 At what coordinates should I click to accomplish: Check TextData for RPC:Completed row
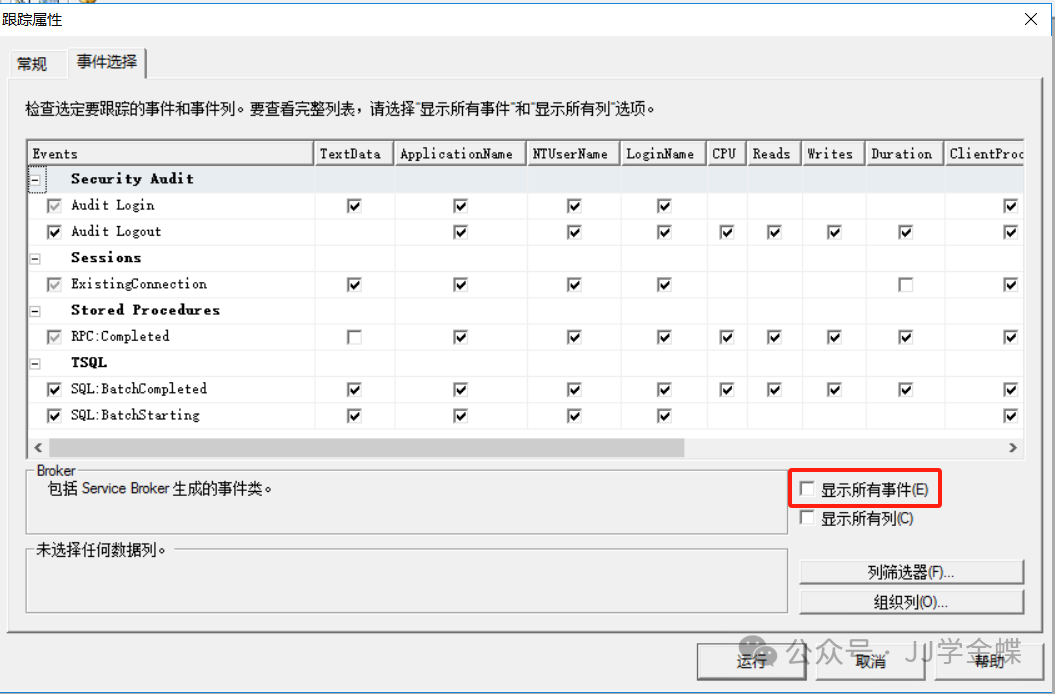pyautogui.click(x=355, y=337)
